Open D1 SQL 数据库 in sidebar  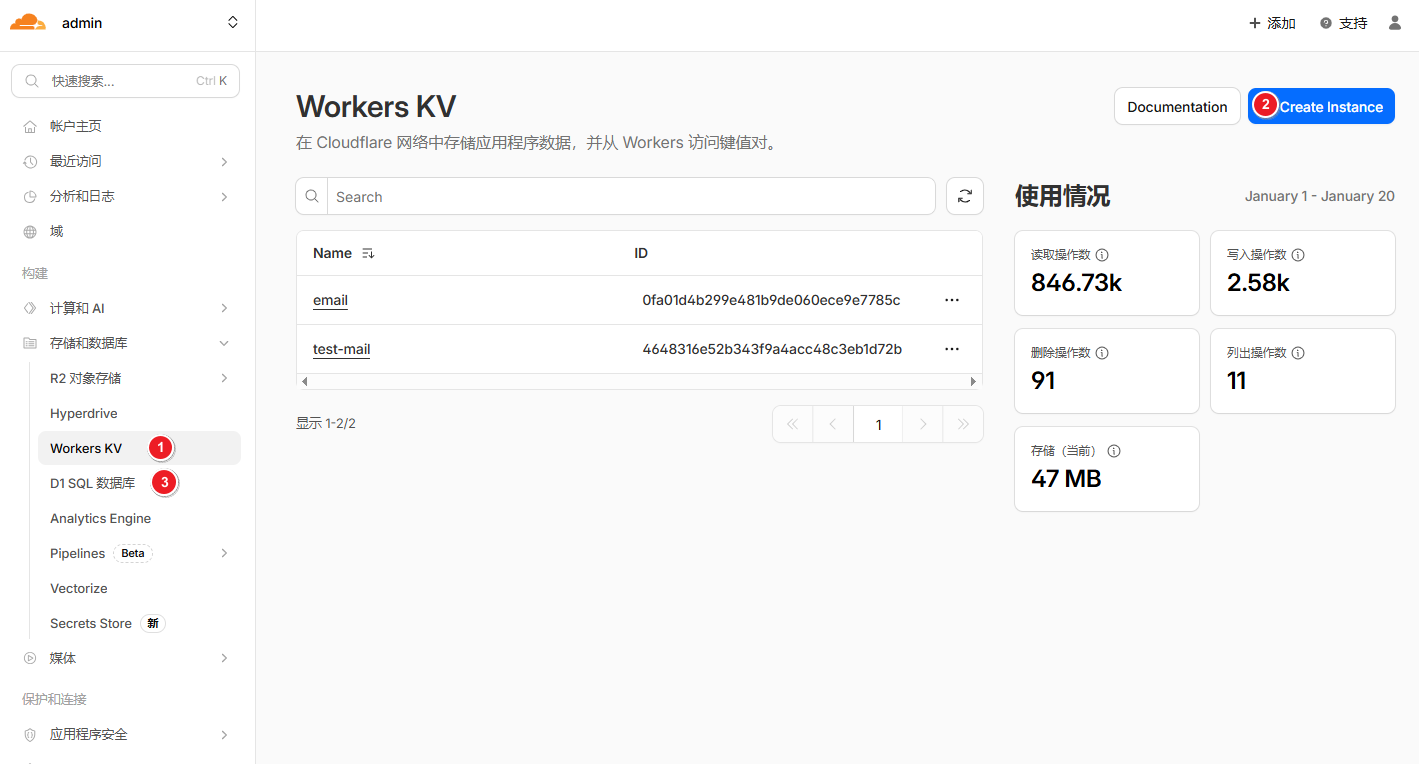pyautogui.click(x=93, y=483)
